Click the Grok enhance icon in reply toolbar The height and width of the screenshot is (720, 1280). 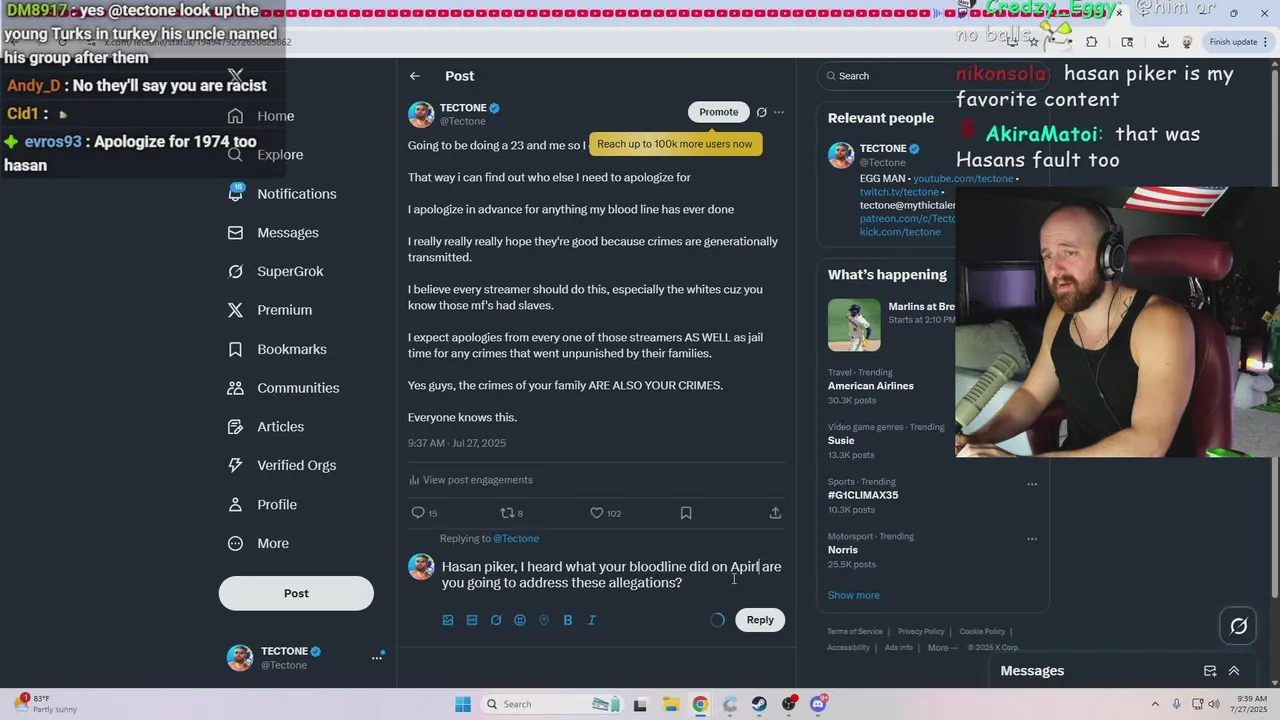[496, 620]
